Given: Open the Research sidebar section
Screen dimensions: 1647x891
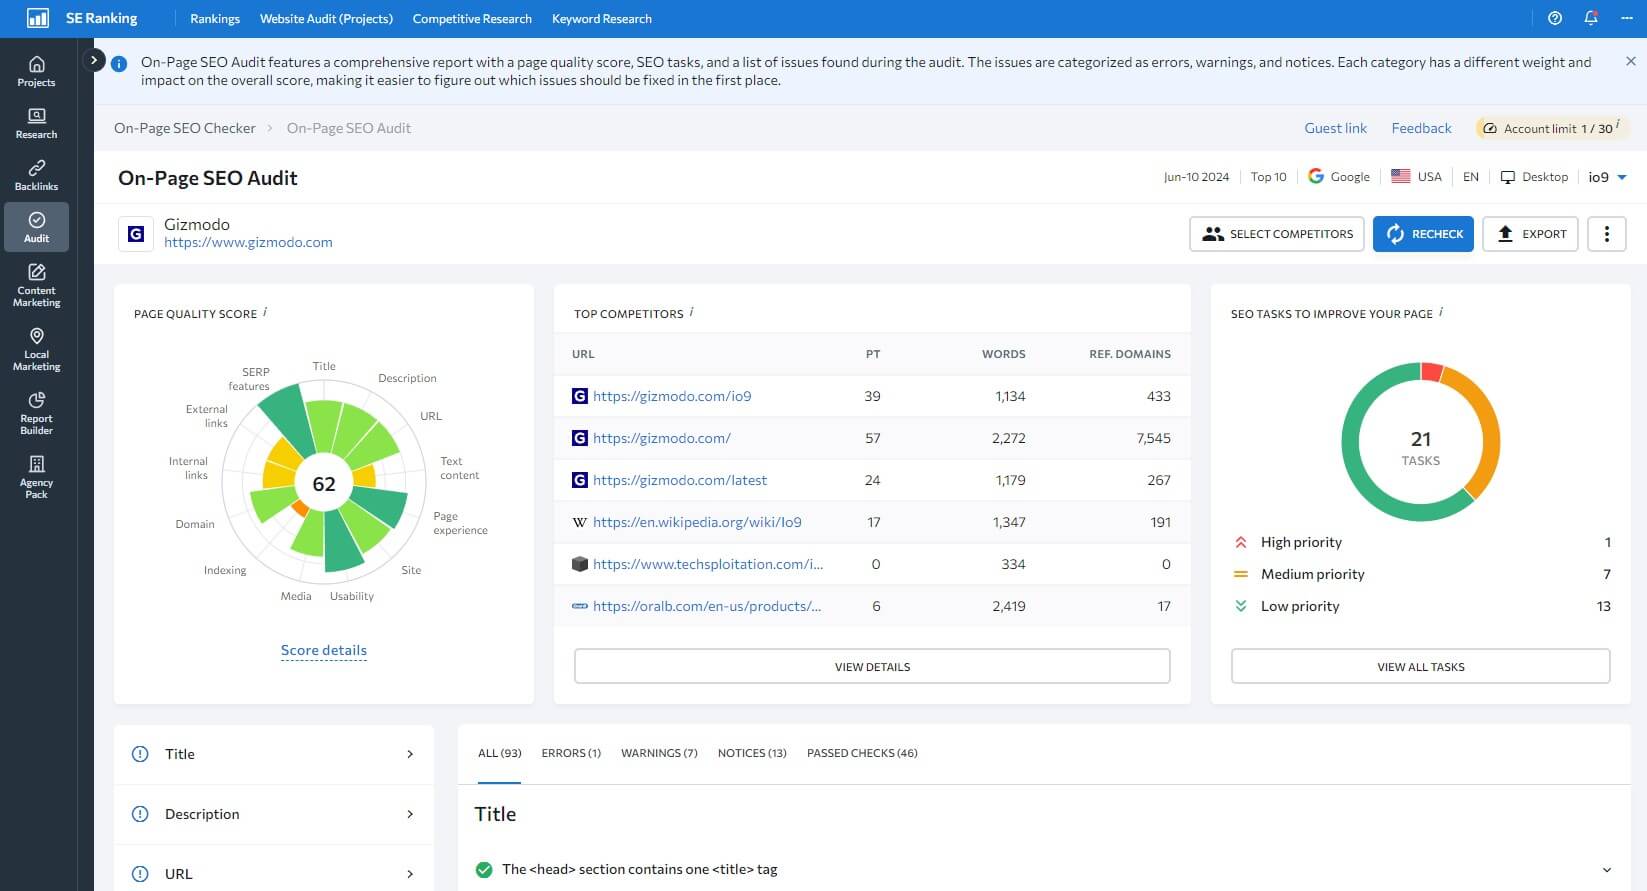Looking at the screenshot, I should 36,123.
